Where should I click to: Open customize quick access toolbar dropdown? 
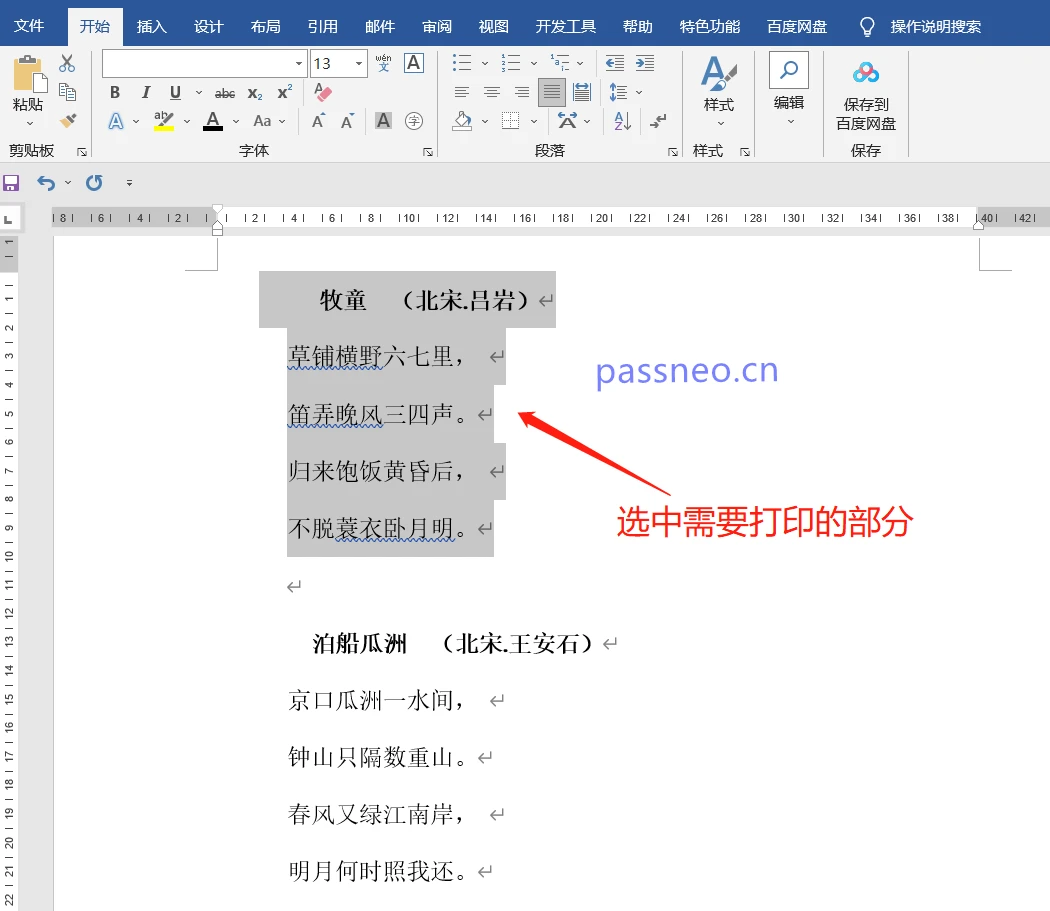129,183
